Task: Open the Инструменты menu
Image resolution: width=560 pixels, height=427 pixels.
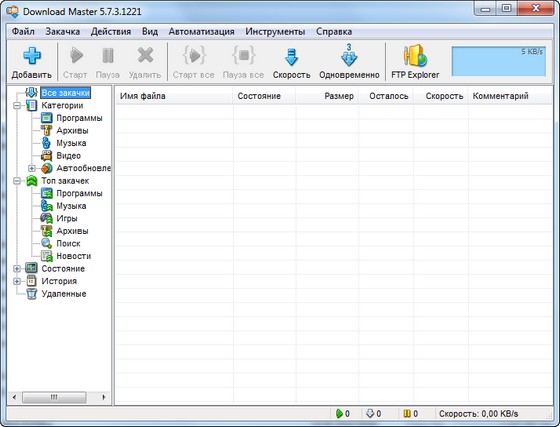Action: (x=275, y=31)
